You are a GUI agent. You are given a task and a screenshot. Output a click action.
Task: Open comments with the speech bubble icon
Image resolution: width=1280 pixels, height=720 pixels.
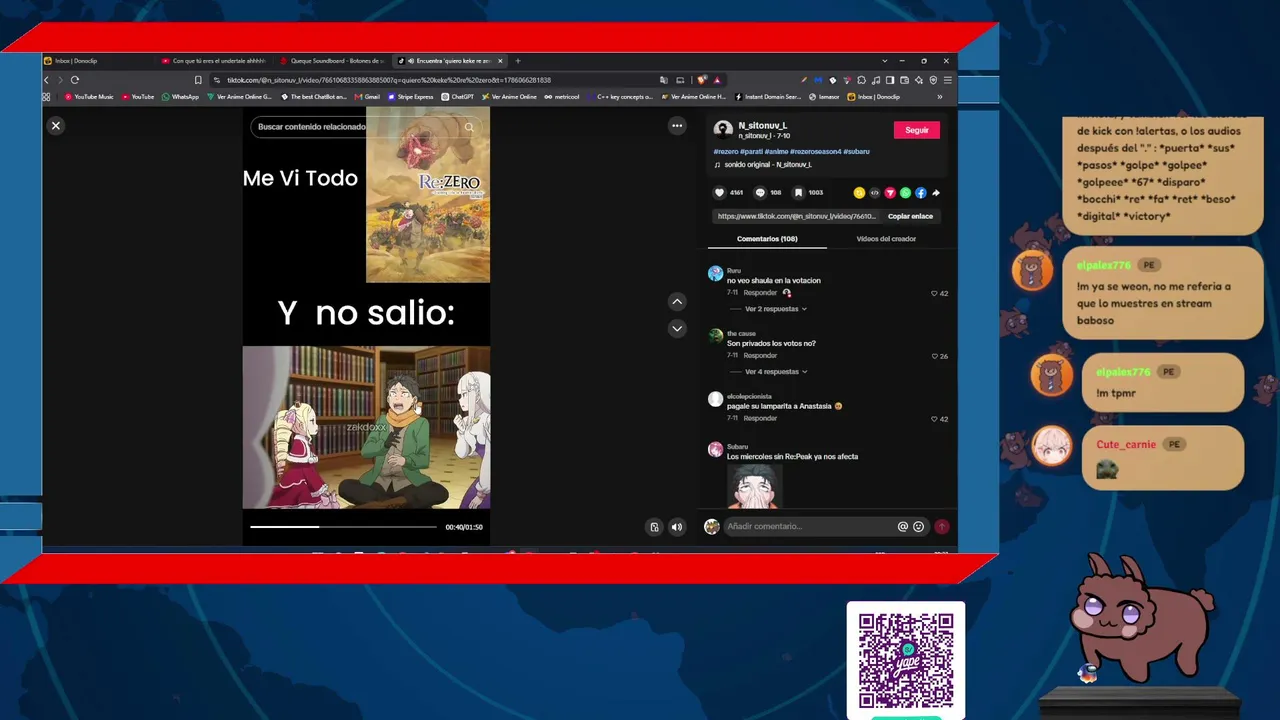pos(760,192)
